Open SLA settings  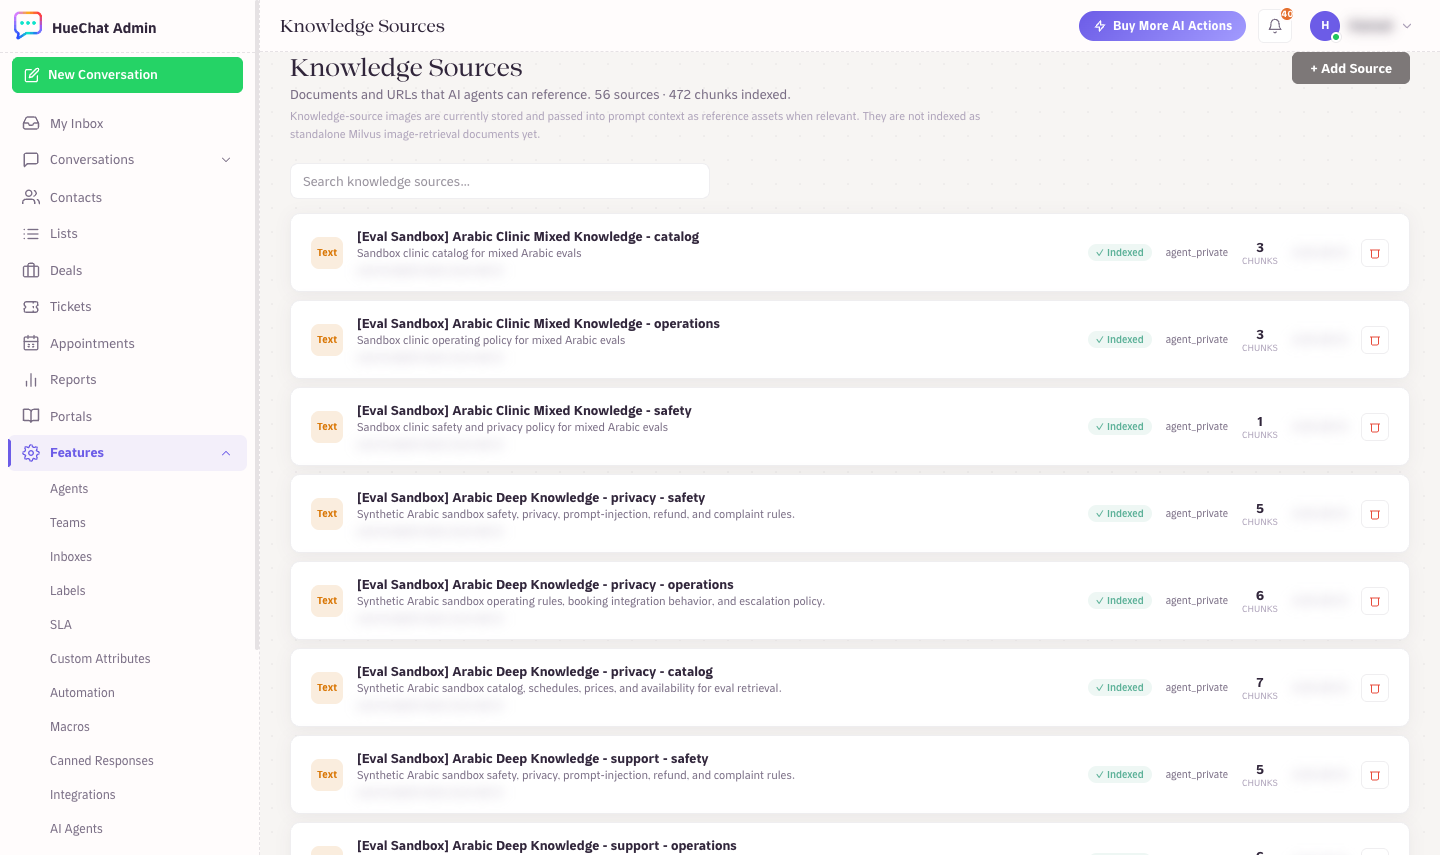tap(61, 625)
